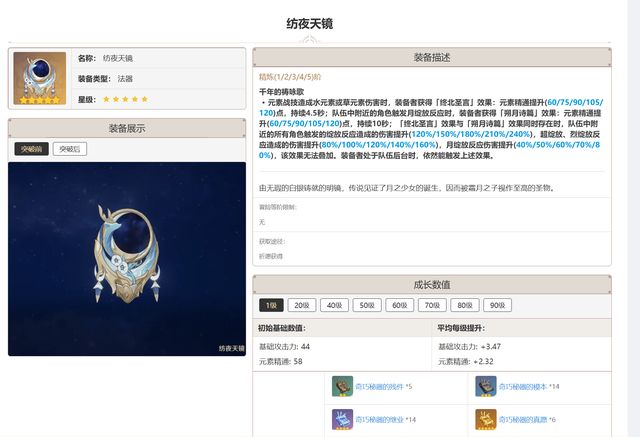Click the page title 纺夜天镜
The width and height of the screenshot is (640, 437).
coord(309,24)
